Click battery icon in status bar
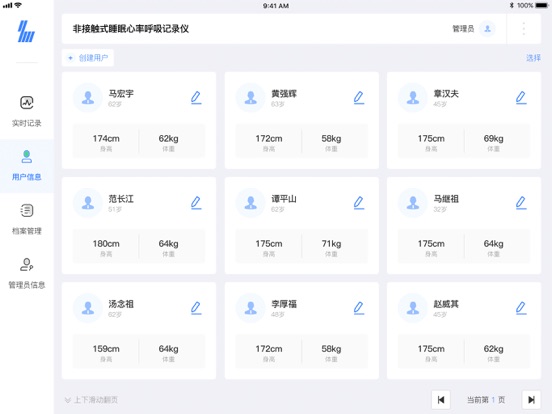This screenshot has width=552, height=414. pos(542,5)
